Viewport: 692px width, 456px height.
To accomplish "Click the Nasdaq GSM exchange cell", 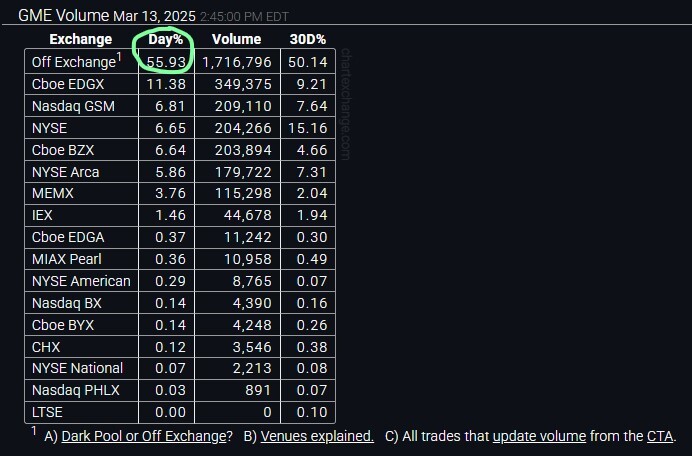I will tap(72, 106).
